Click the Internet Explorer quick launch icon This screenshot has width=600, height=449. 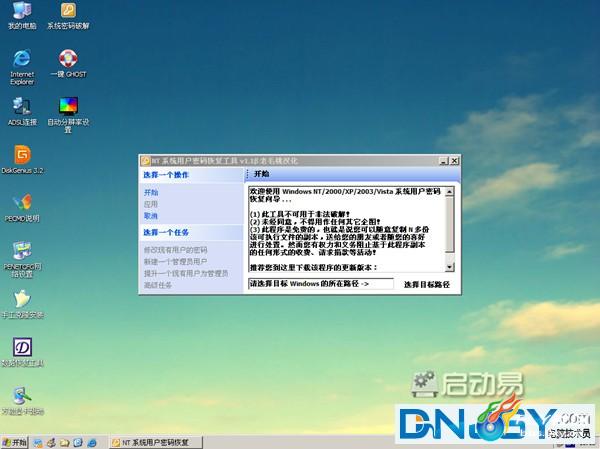point(92,443)
